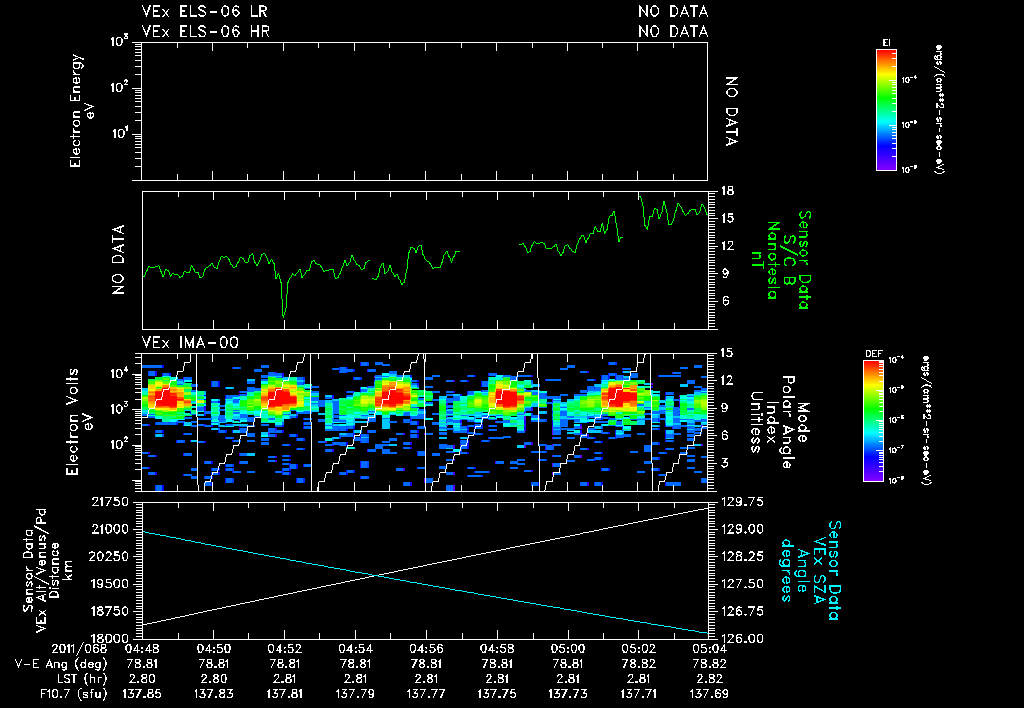The width and height of the screenshot is (1024, 708).
Task: Click the Electron Energy eV axis label
Action: [82, 110]
